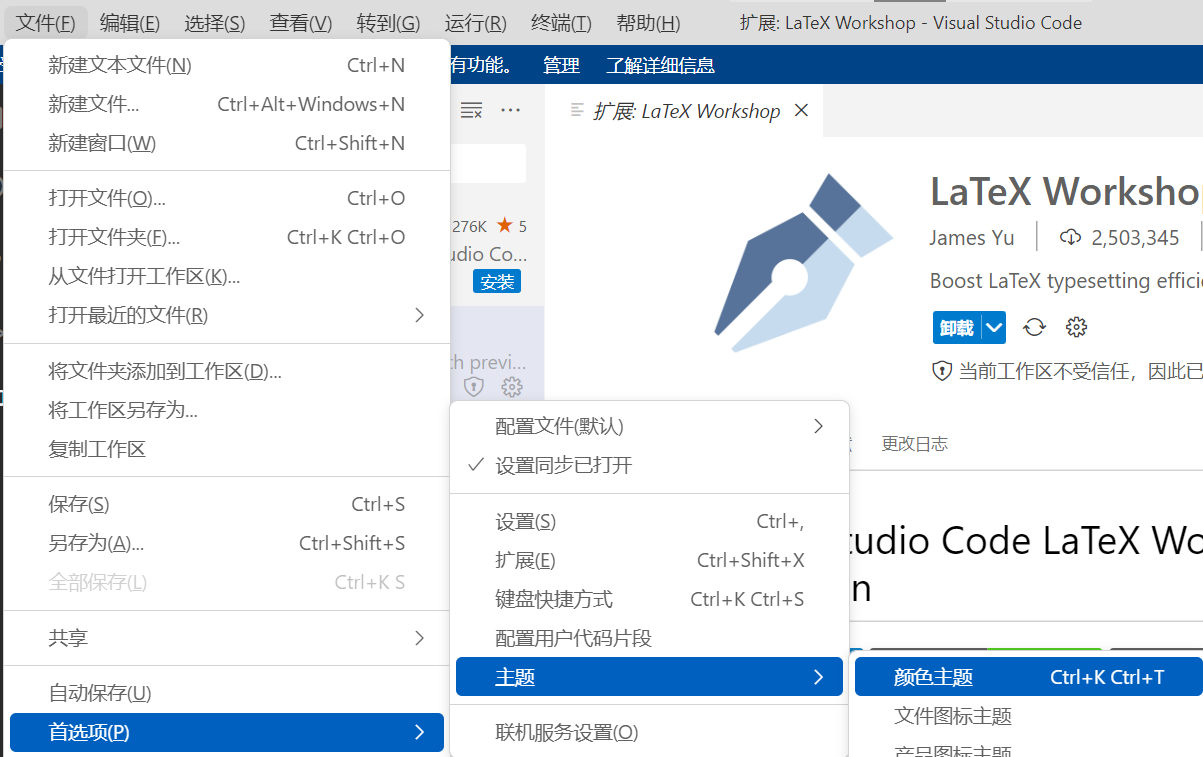Open the 卸载 button dropdown arrow
The height and width of the screenshot is (757, 1203).
click(x=993, y=327)
